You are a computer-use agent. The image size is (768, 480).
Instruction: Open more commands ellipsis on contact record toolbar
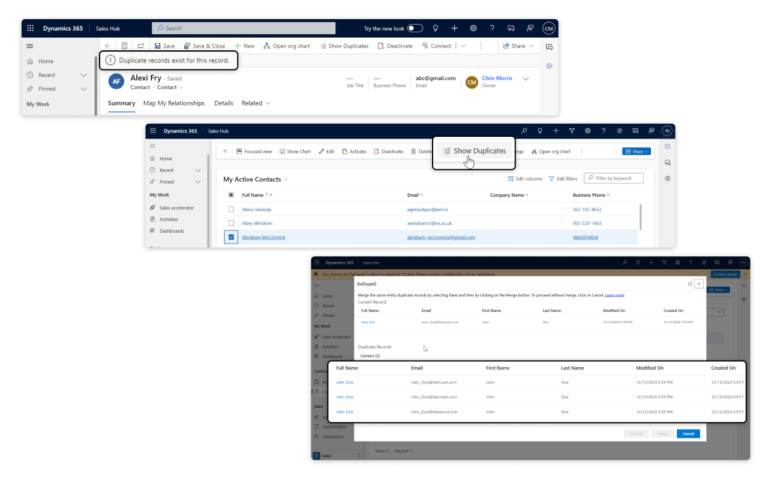coord(480,46)
